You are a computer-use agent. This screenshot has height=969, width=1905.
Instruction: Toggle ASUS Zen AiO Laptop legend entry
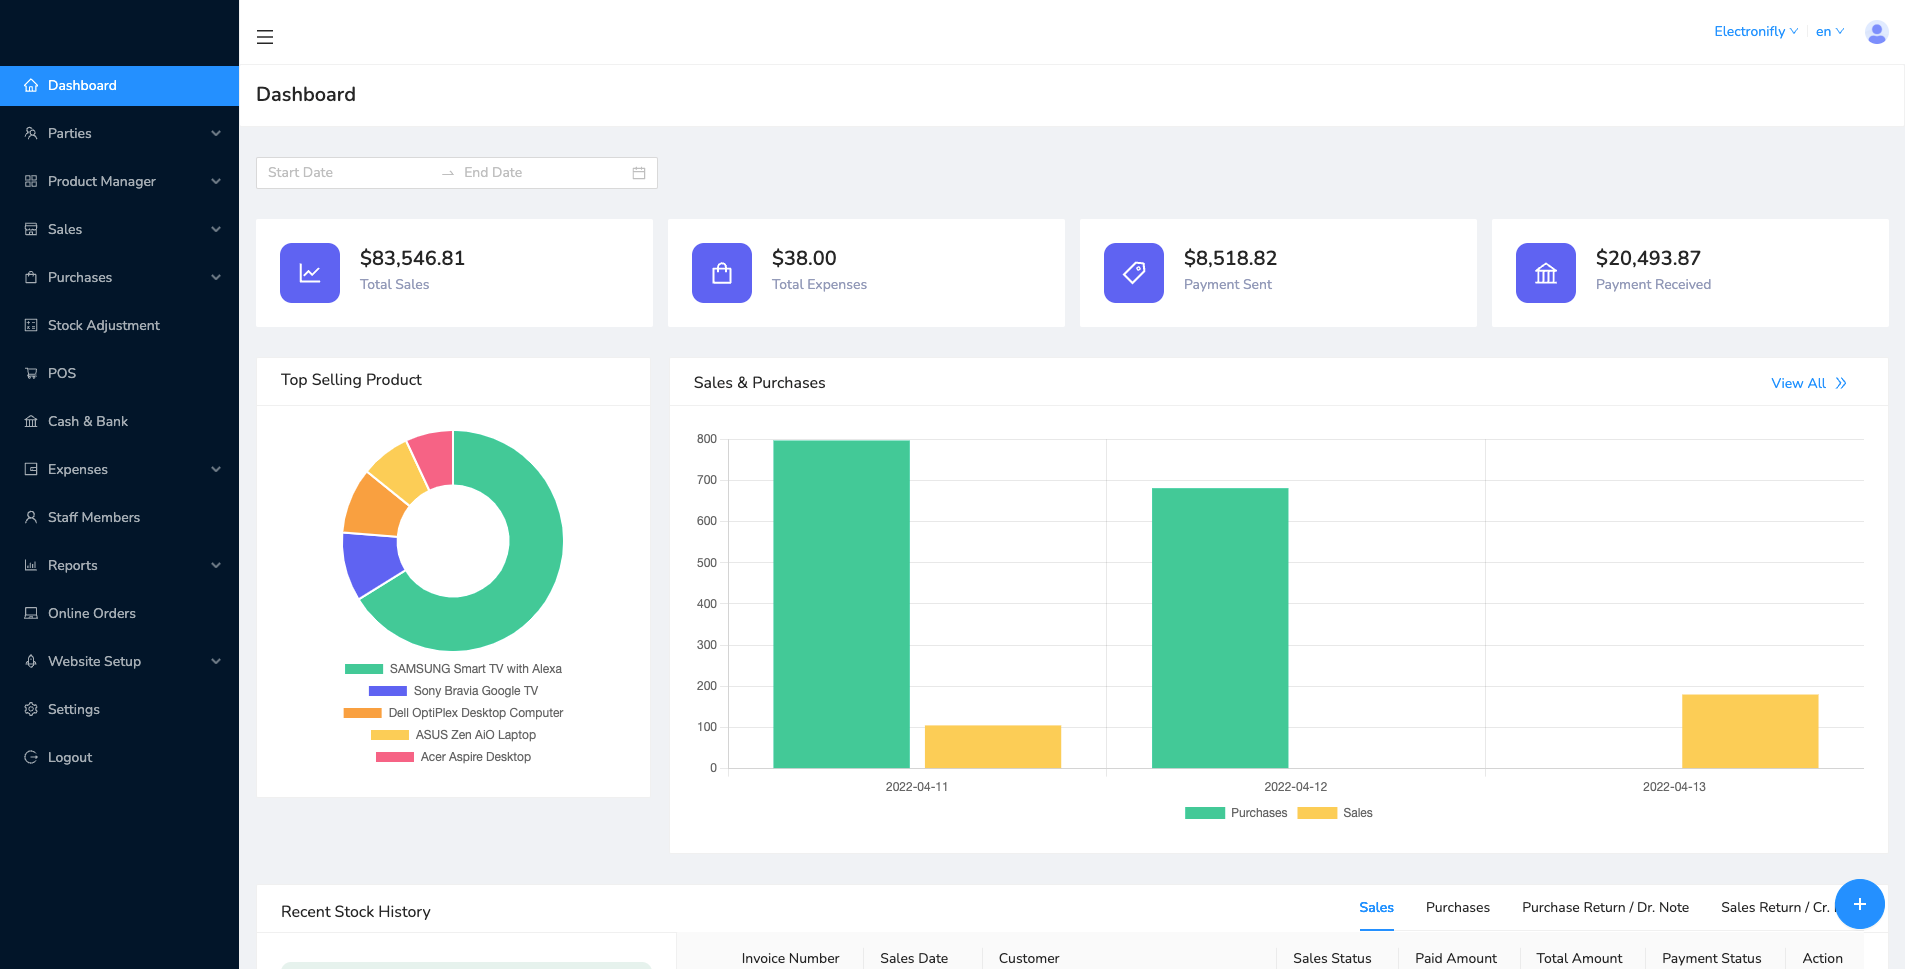pos(453,735)
